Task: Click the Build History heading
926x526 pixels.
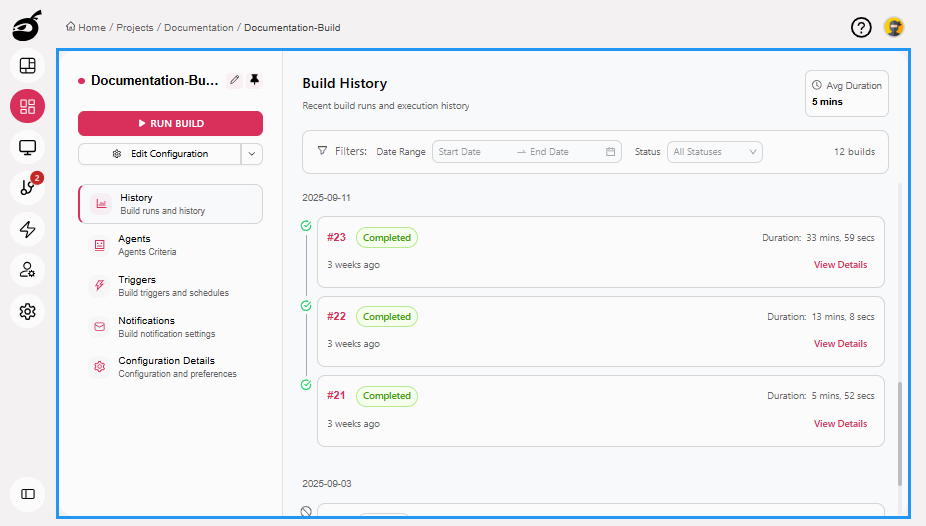Action: (x=344, y=83)
